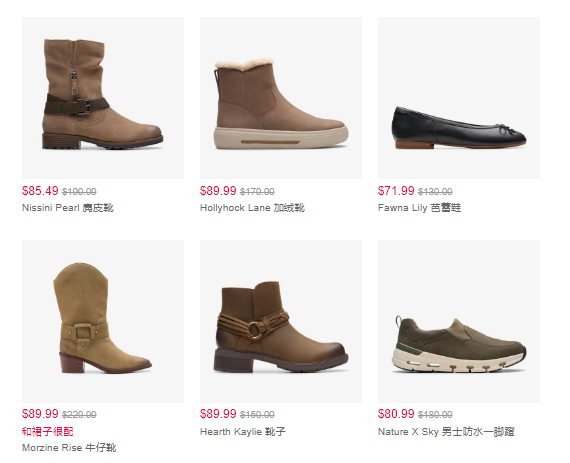Click the $89.99 price under Hearth Kaylie boot
The width and height of the screenshot is (570, 463).
pyautogui.click(x=218, y=414)
